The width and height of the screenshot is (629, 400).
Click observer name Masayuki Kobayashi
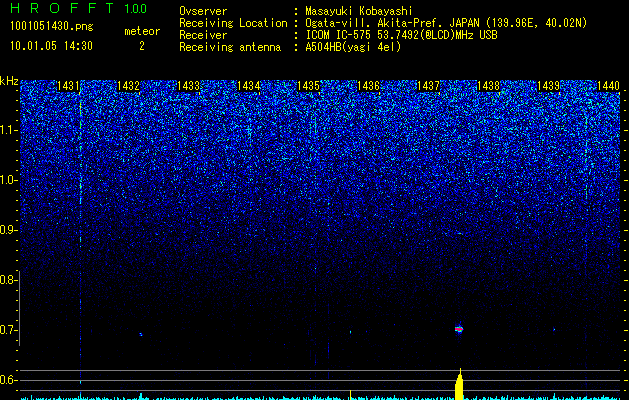(359, 12)
